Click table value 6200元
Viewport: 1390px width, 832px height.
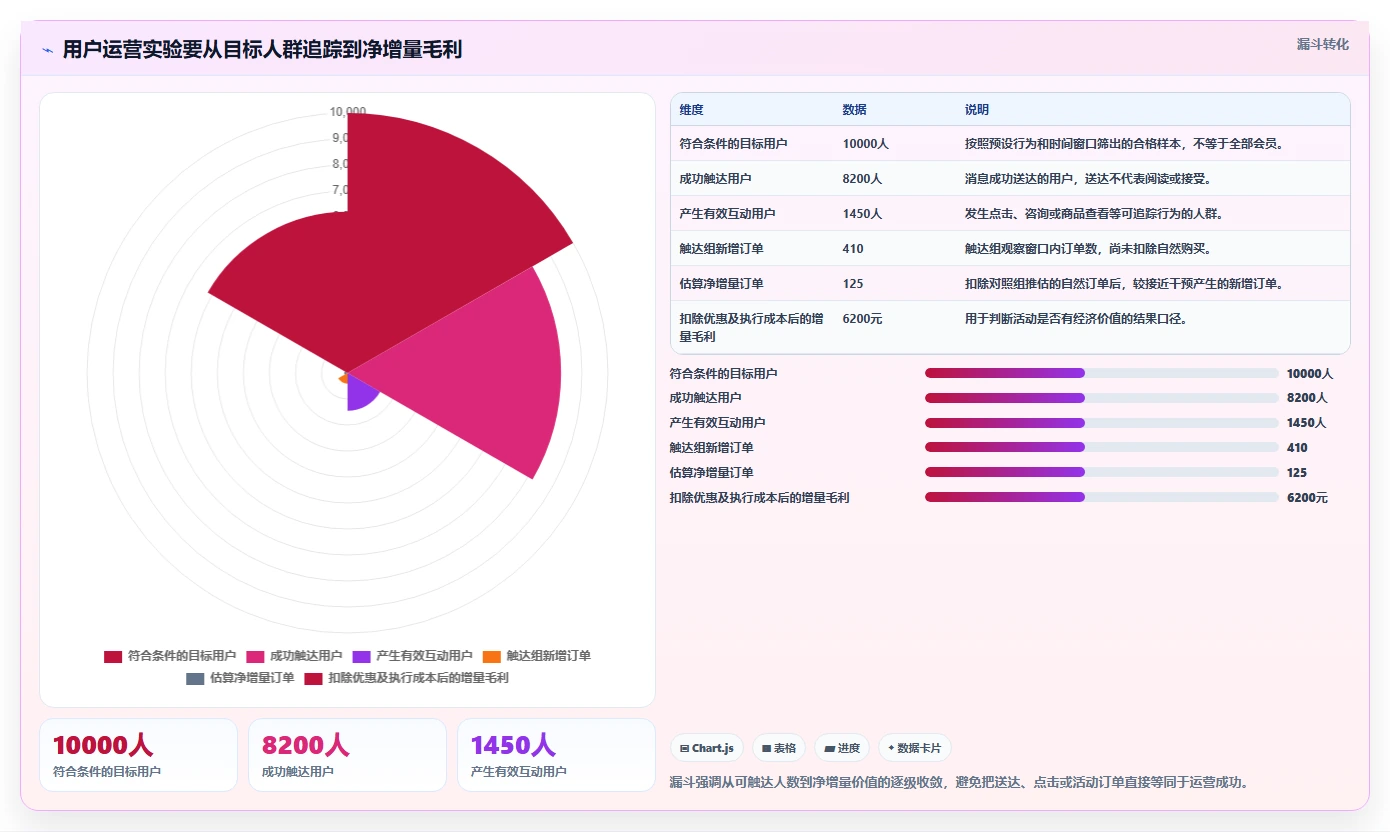862,319
